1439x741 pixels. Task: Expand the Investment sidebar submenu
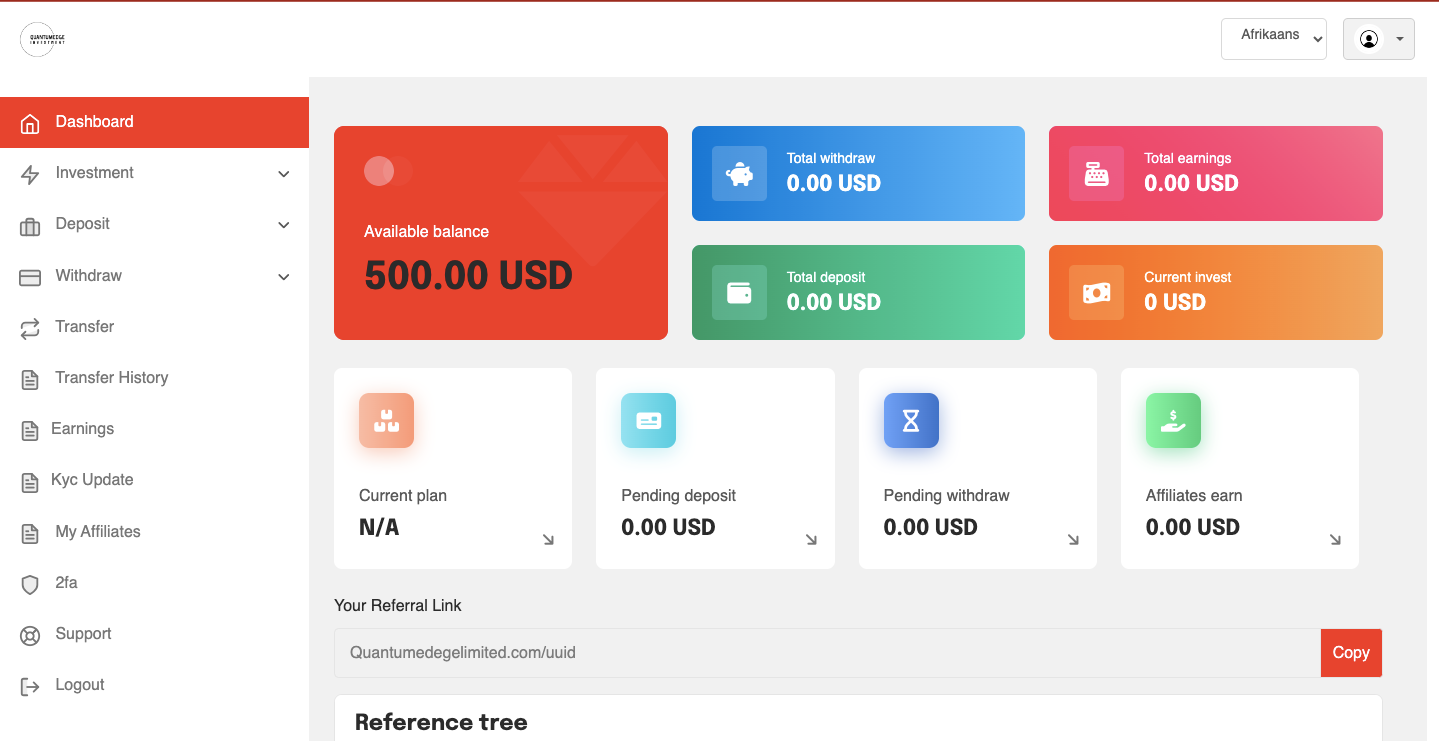pos(283,174)
